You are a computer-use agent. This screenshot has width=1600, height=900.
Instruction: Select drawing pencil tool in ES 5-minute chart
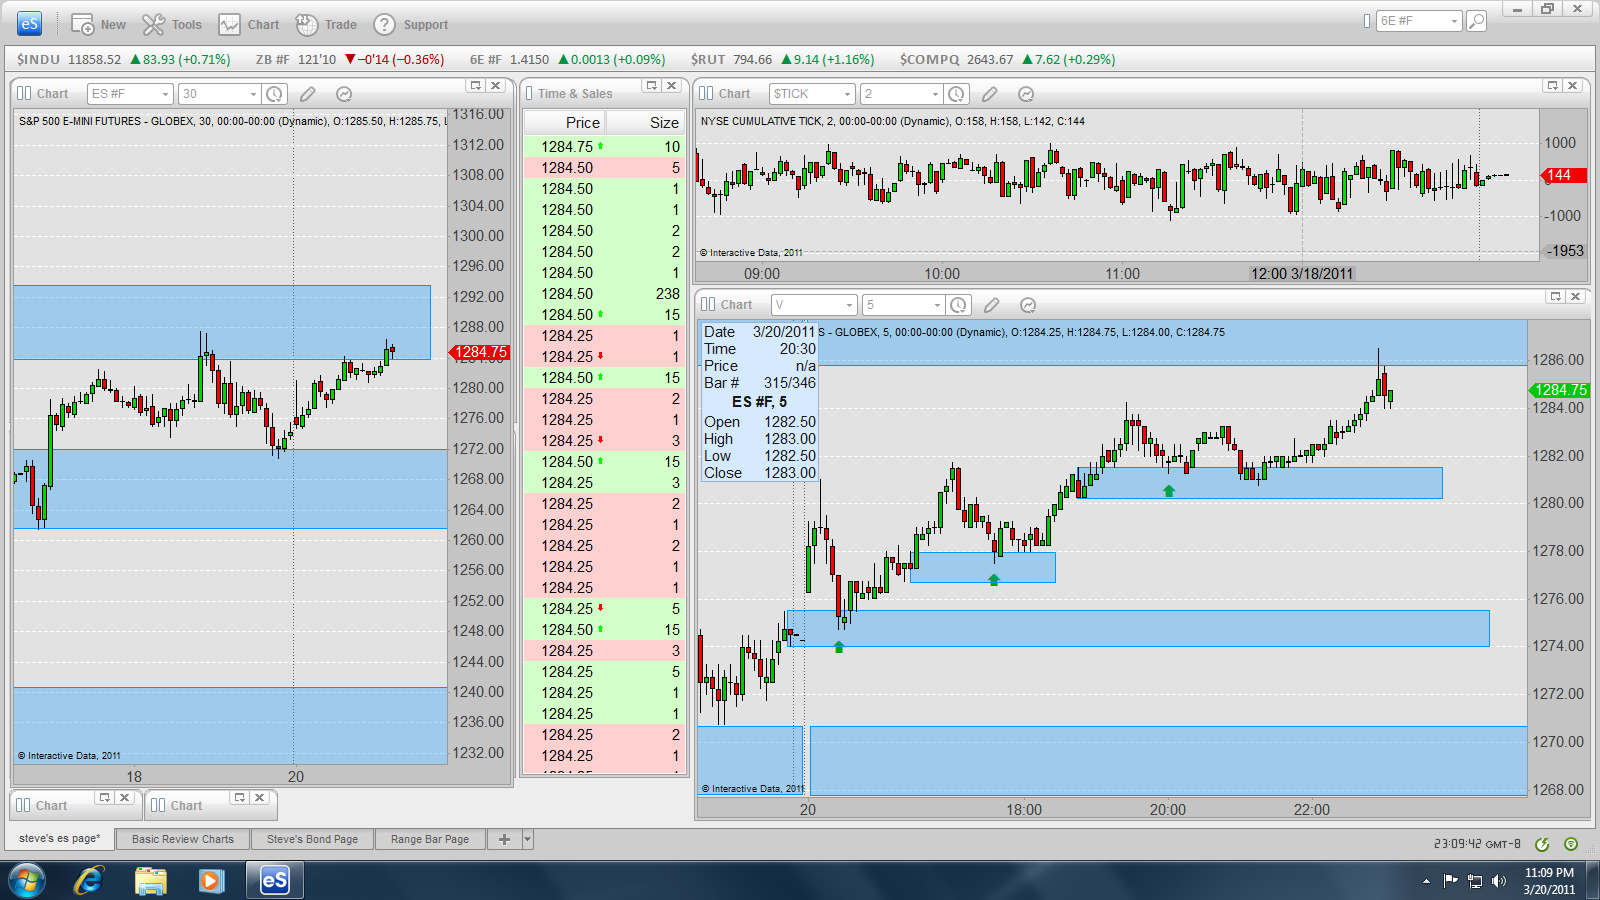pos(992,305)
